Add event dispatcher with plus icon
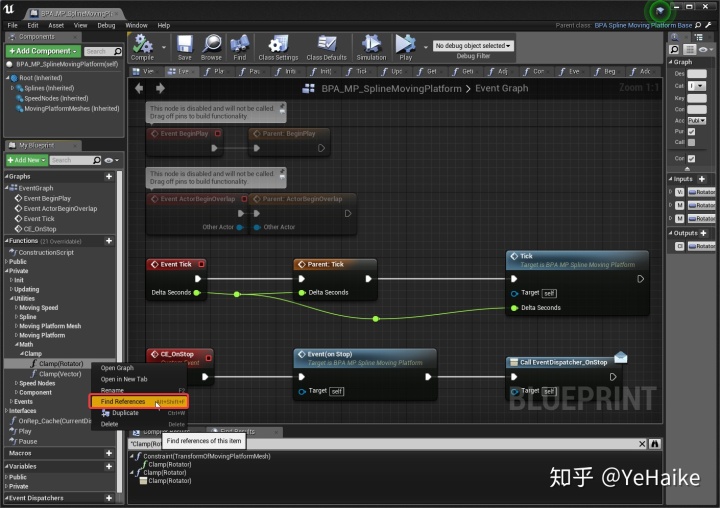This screenshot has height=508, width=720. click(109, 498)
